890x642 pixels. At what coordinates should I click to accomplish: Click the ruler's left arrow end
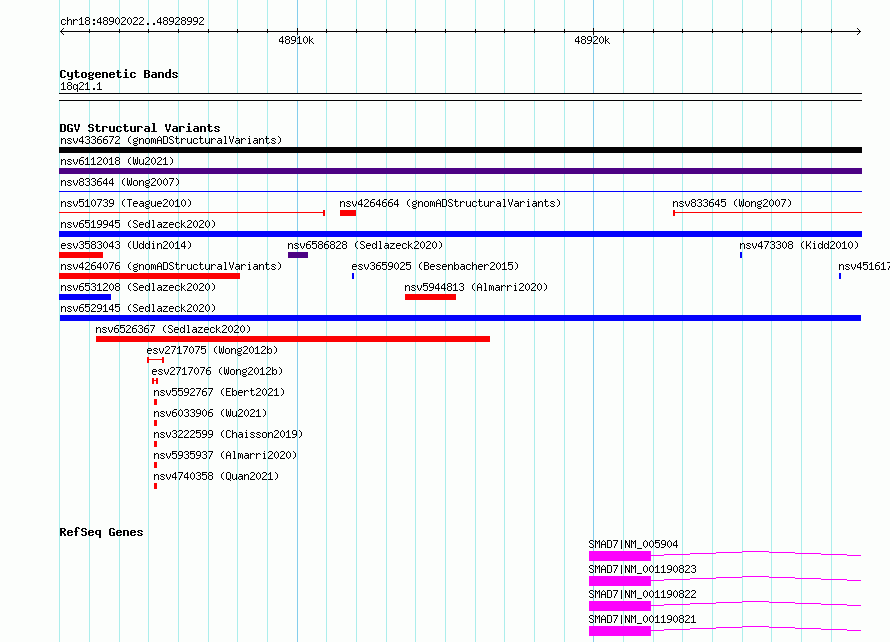(x=62, y=31)
